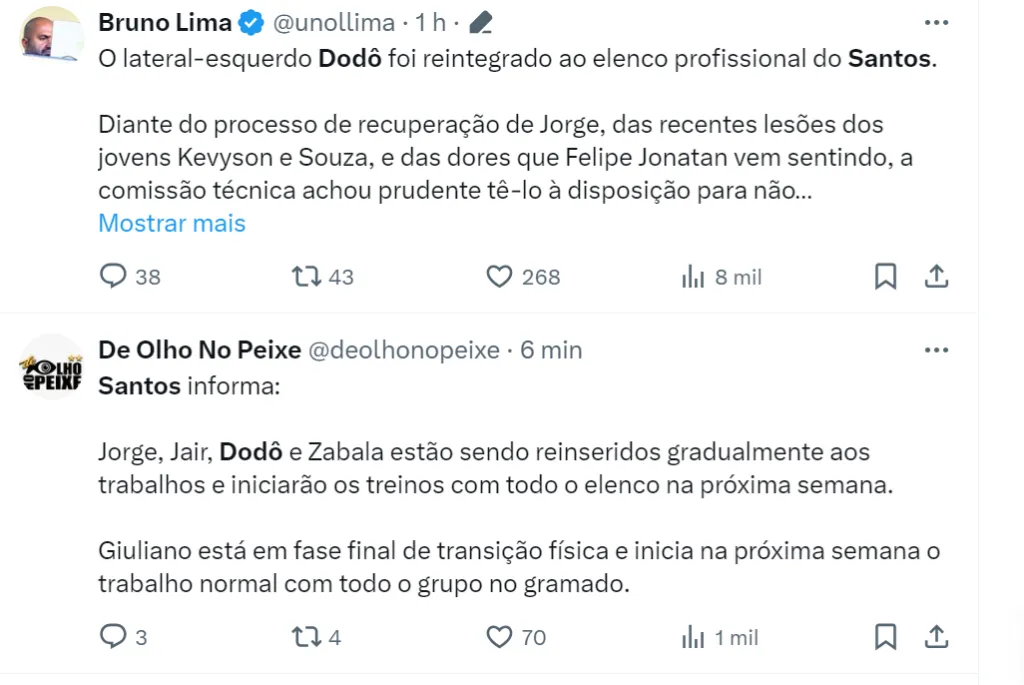This screenshot has height=685, width=1024.
Task: Repost De Olho No Peixe tweet
Action: click(x=304, y=636)
